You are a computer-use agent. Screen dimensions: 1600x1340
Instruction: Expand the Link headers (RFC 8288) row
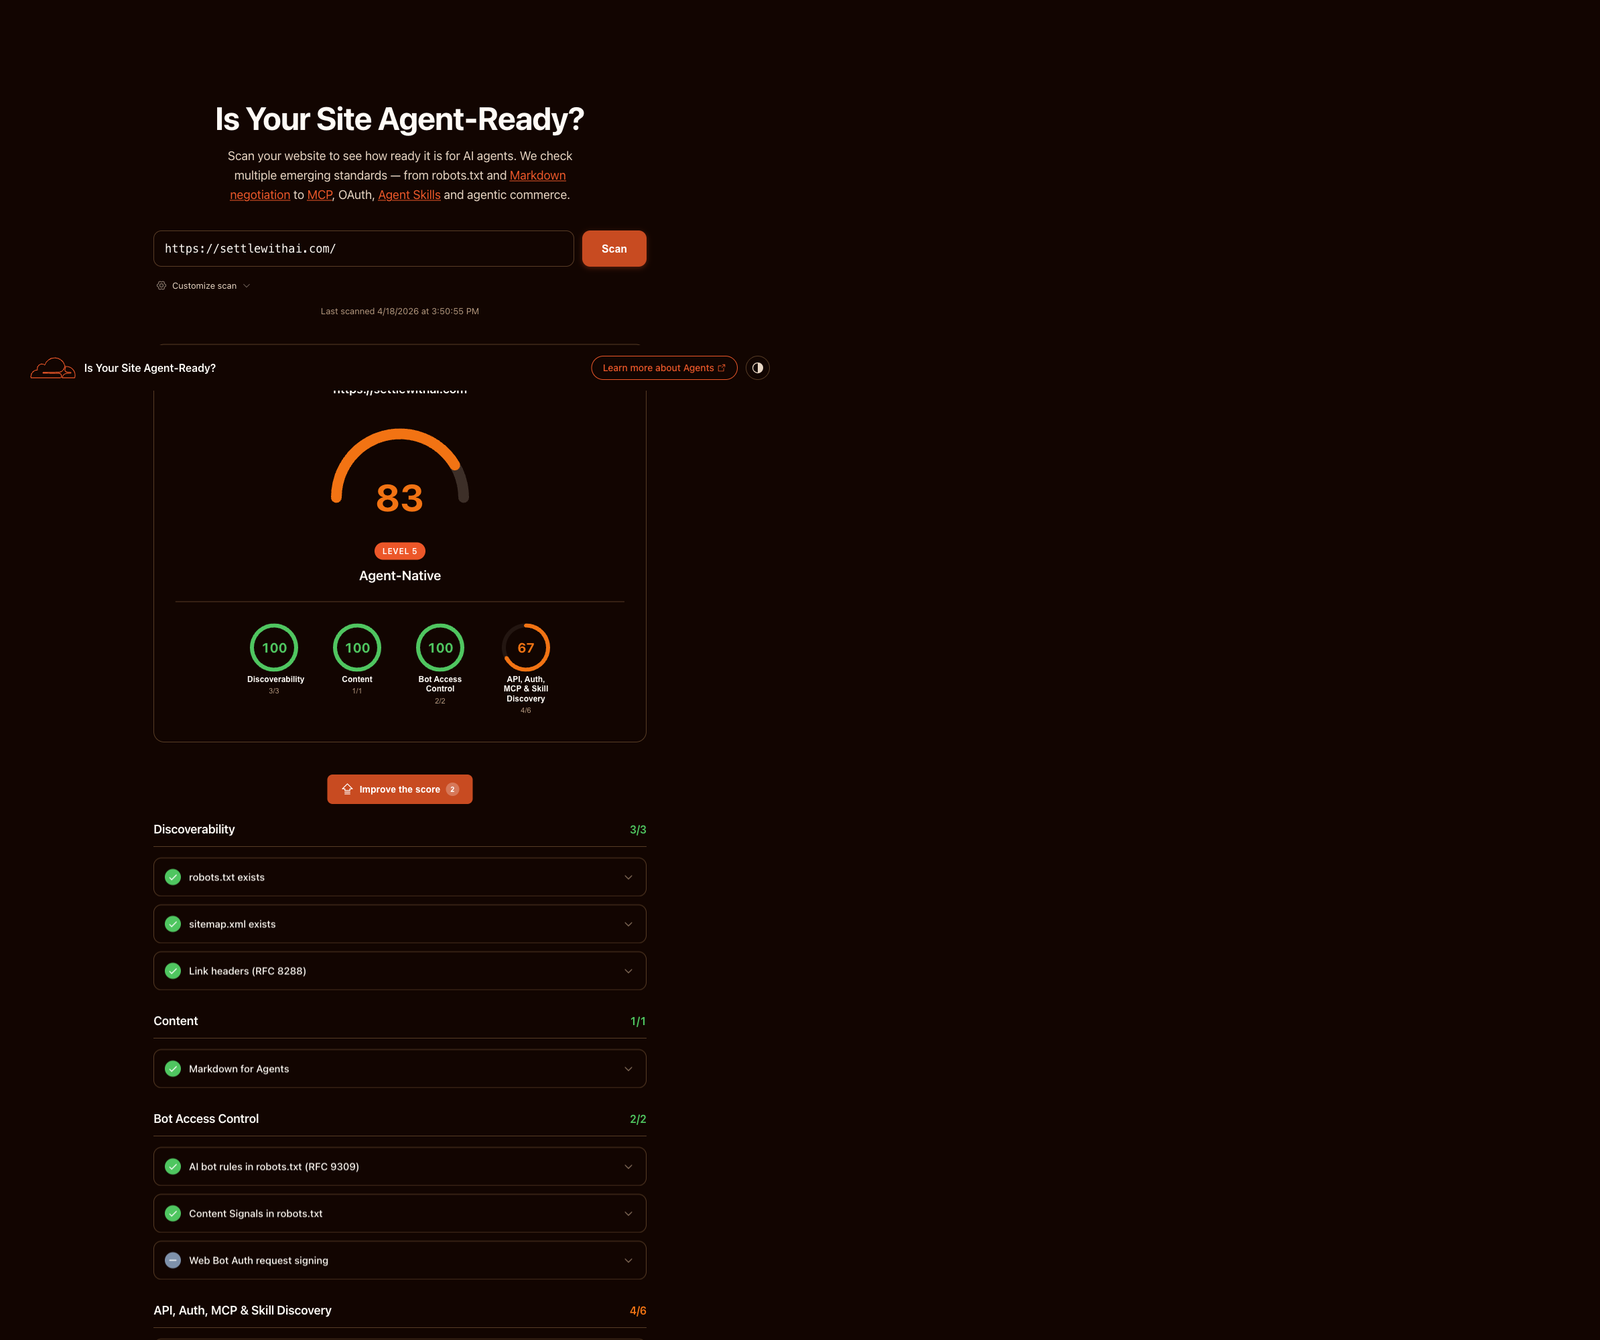[x=628, y=970]
